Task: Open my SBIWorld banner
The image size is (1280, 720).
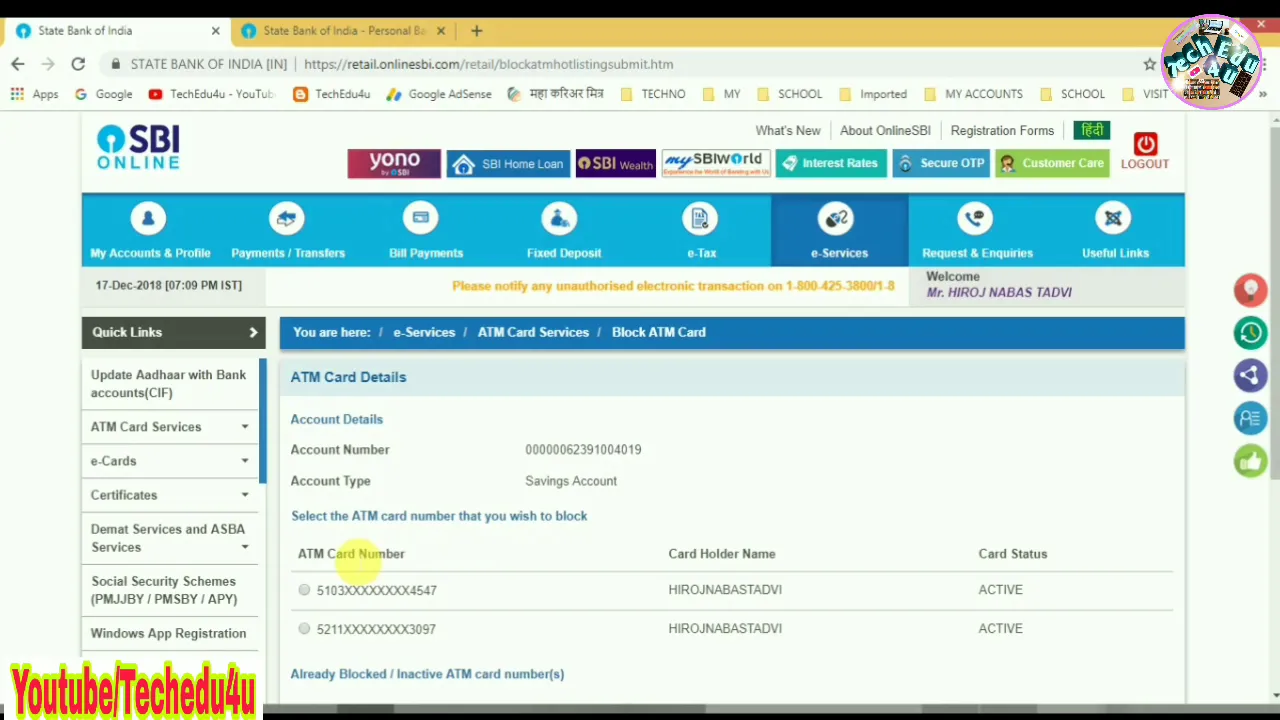Action: pos(716,164)
